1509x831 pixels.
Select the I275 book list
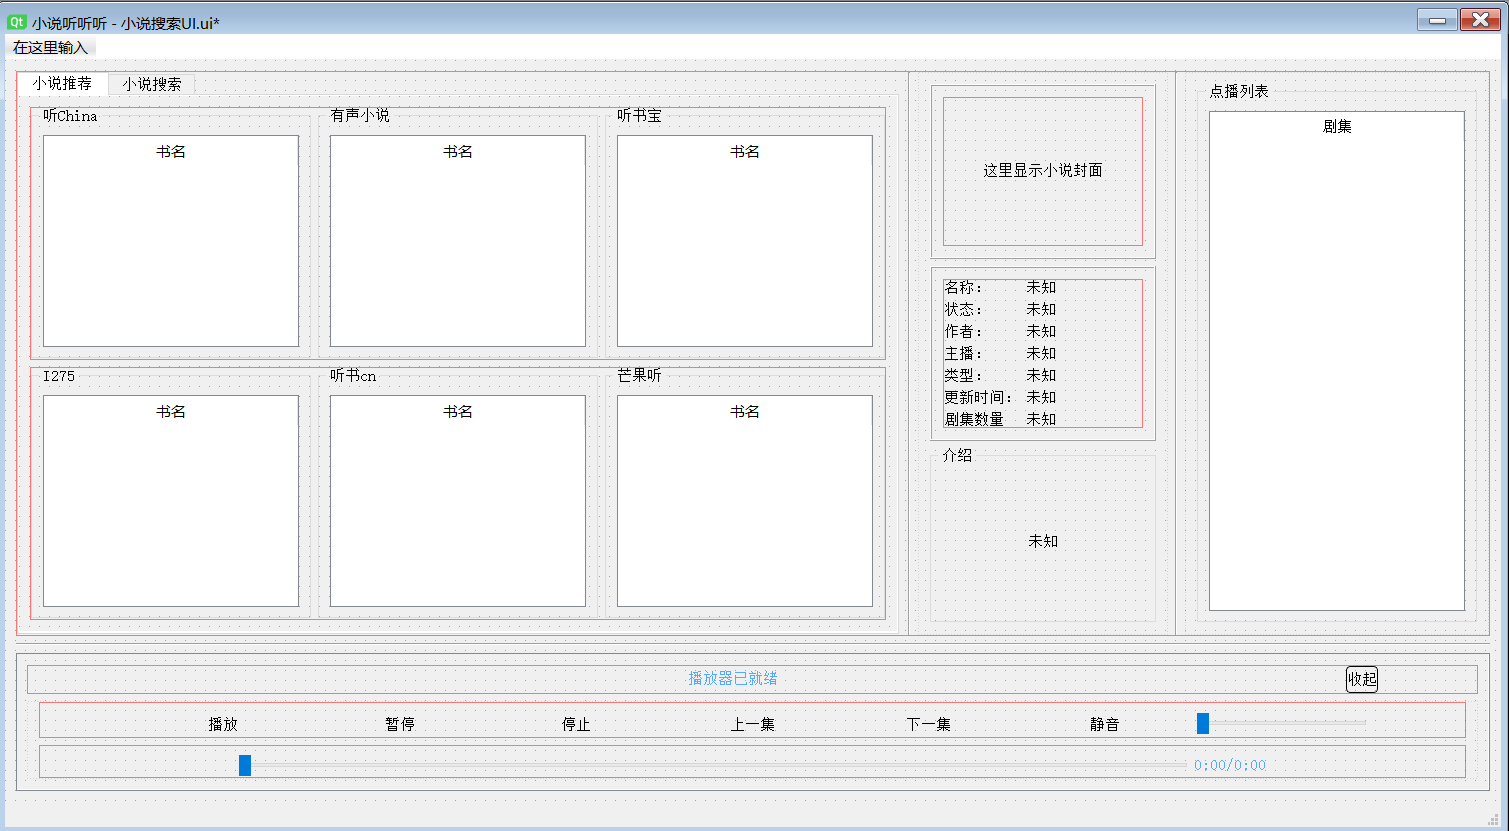tap(171, 501)
